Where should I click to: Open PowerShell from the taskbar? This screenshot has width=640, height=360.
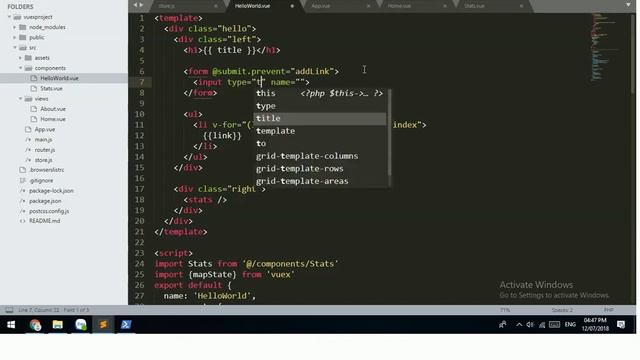point(126,325)
